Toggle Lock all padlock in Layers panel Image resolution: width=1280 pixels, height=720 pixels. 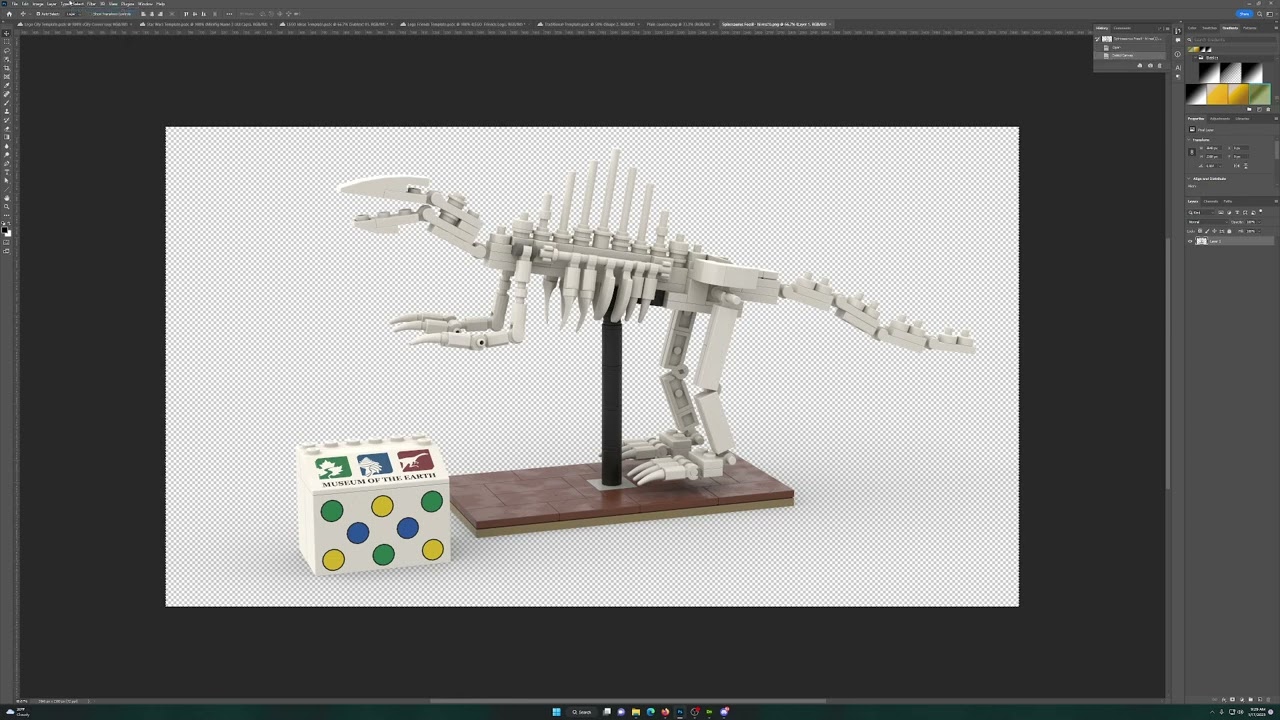point(1229,231)
